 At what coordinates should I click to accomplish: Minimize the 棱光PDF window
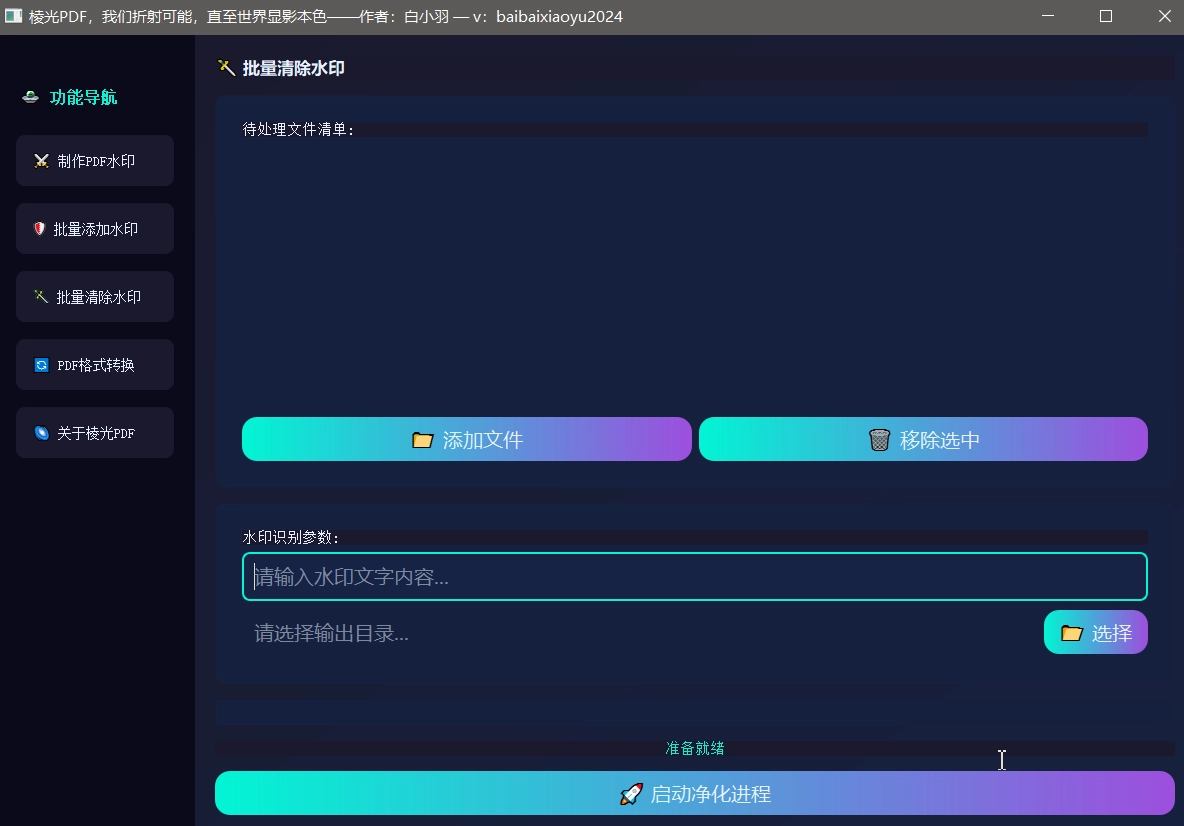[x=1048, y=16]
